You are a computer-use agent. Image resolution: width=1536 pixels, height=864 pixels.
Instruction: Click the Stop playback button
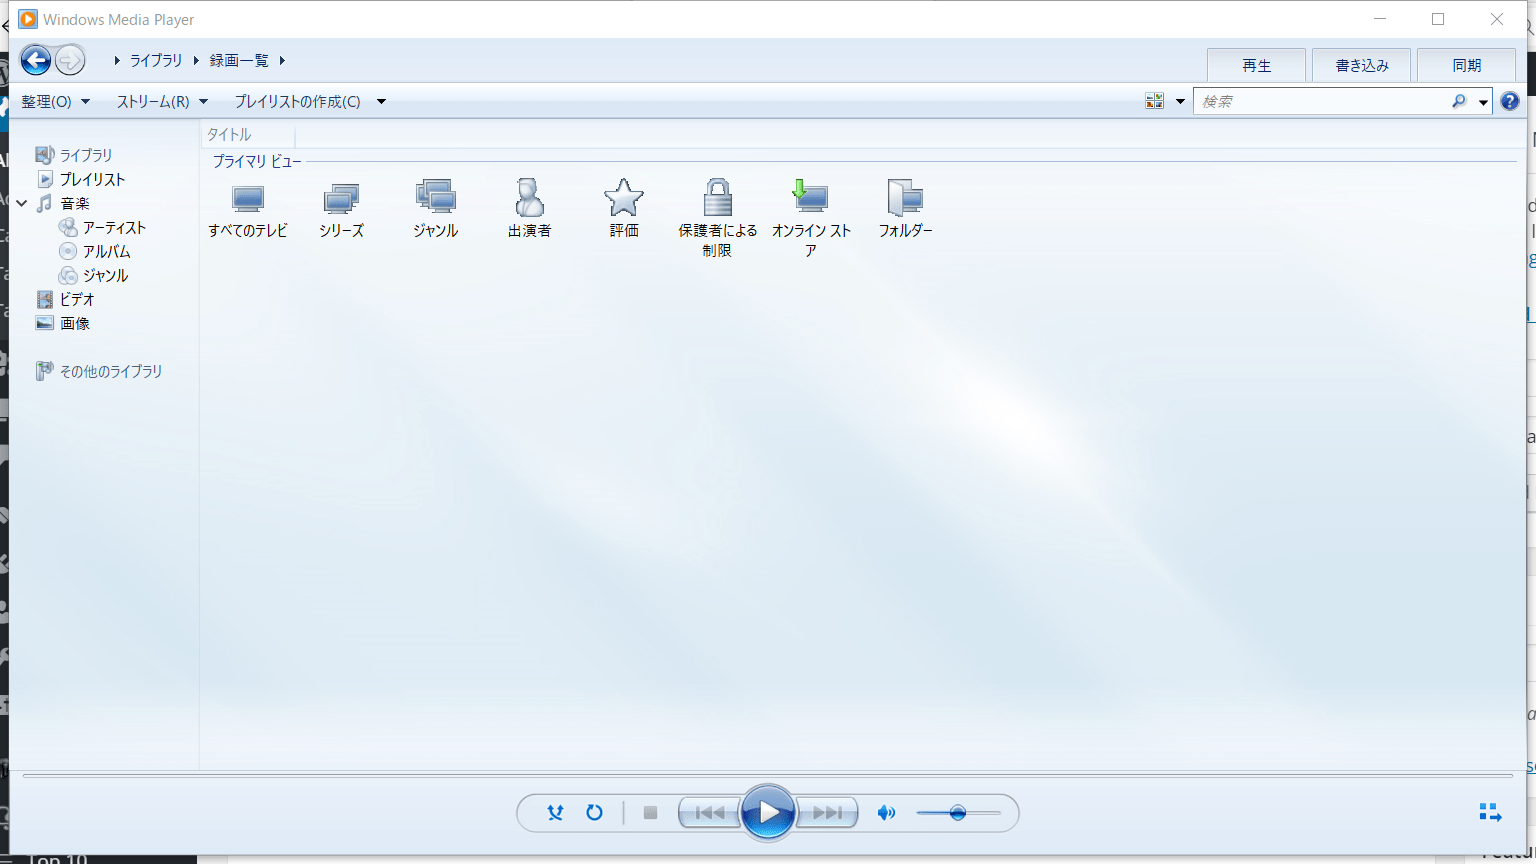[650, 813]
